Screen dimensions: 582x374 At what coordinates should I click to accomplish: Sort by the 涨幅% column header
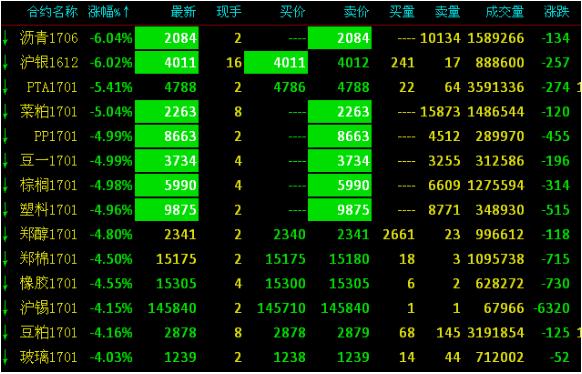click(x=105, y=12)
